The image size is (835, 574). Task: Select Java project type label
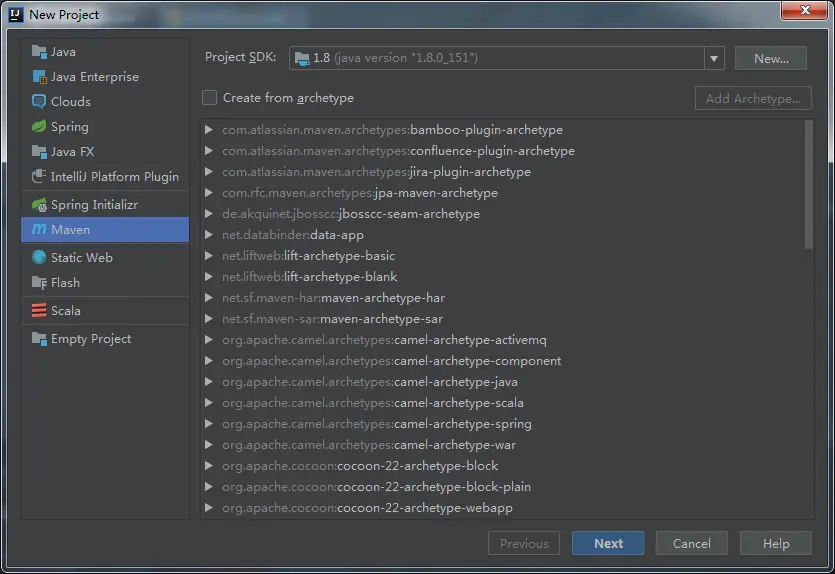63,52
